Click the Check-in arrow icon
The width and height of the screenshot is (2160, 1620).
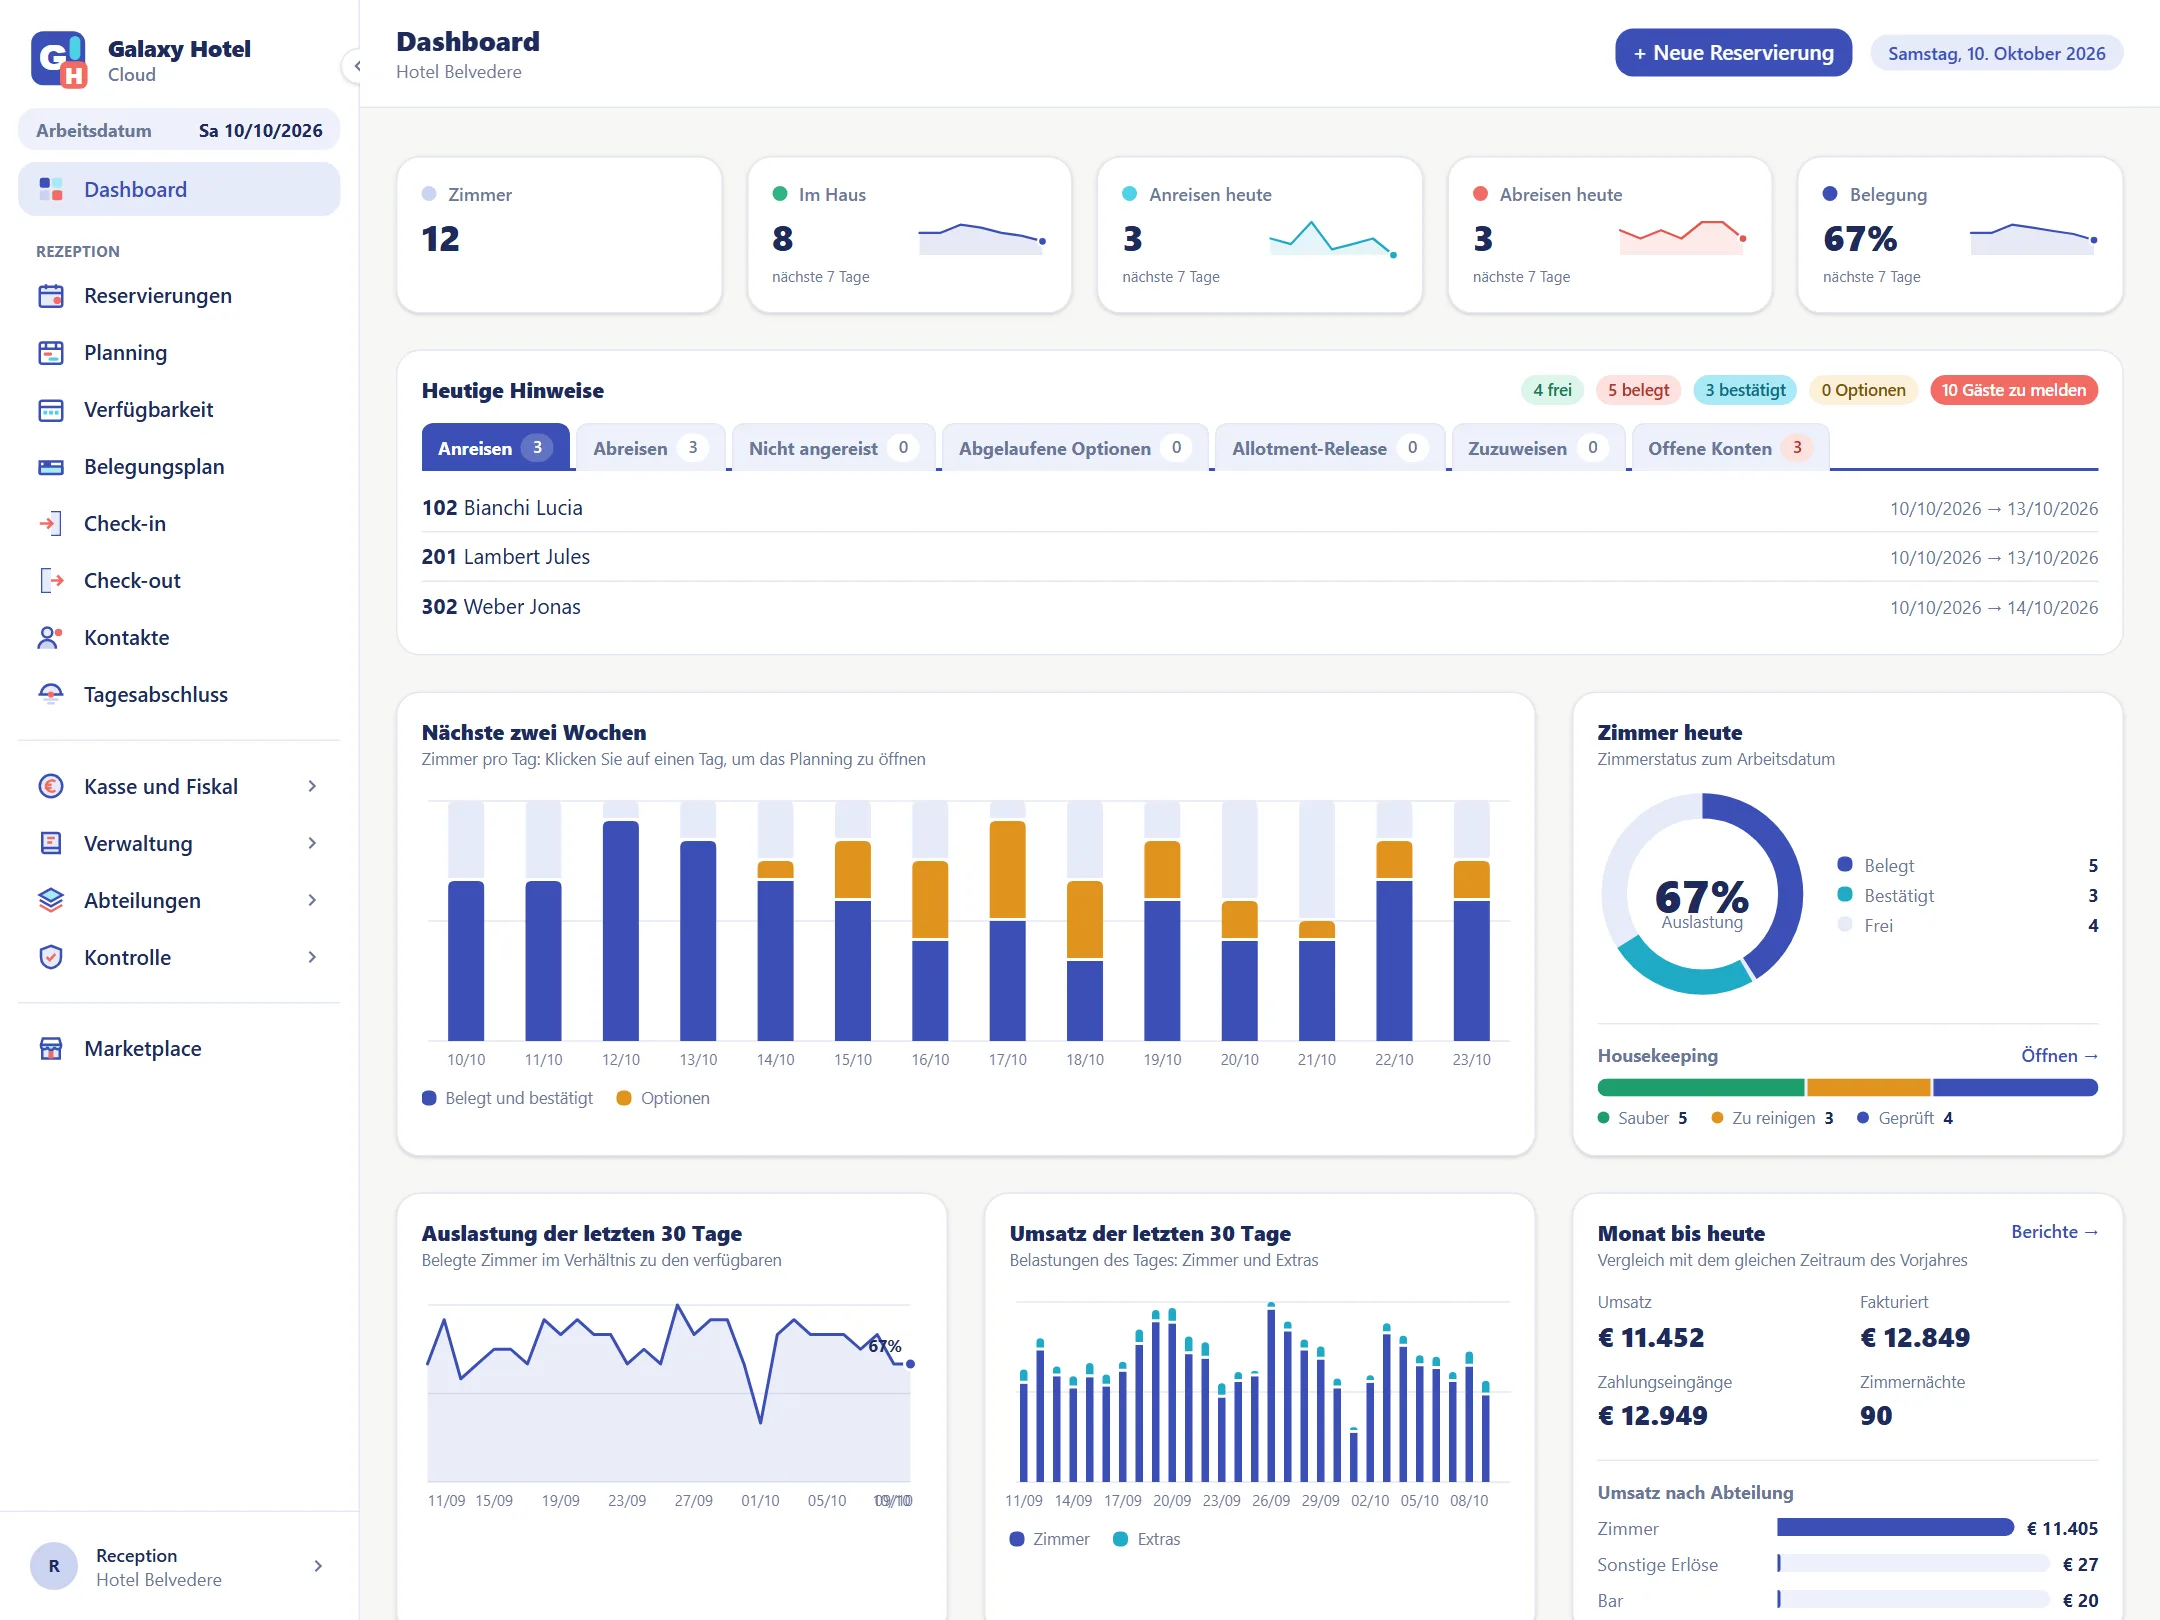point(51,524)
